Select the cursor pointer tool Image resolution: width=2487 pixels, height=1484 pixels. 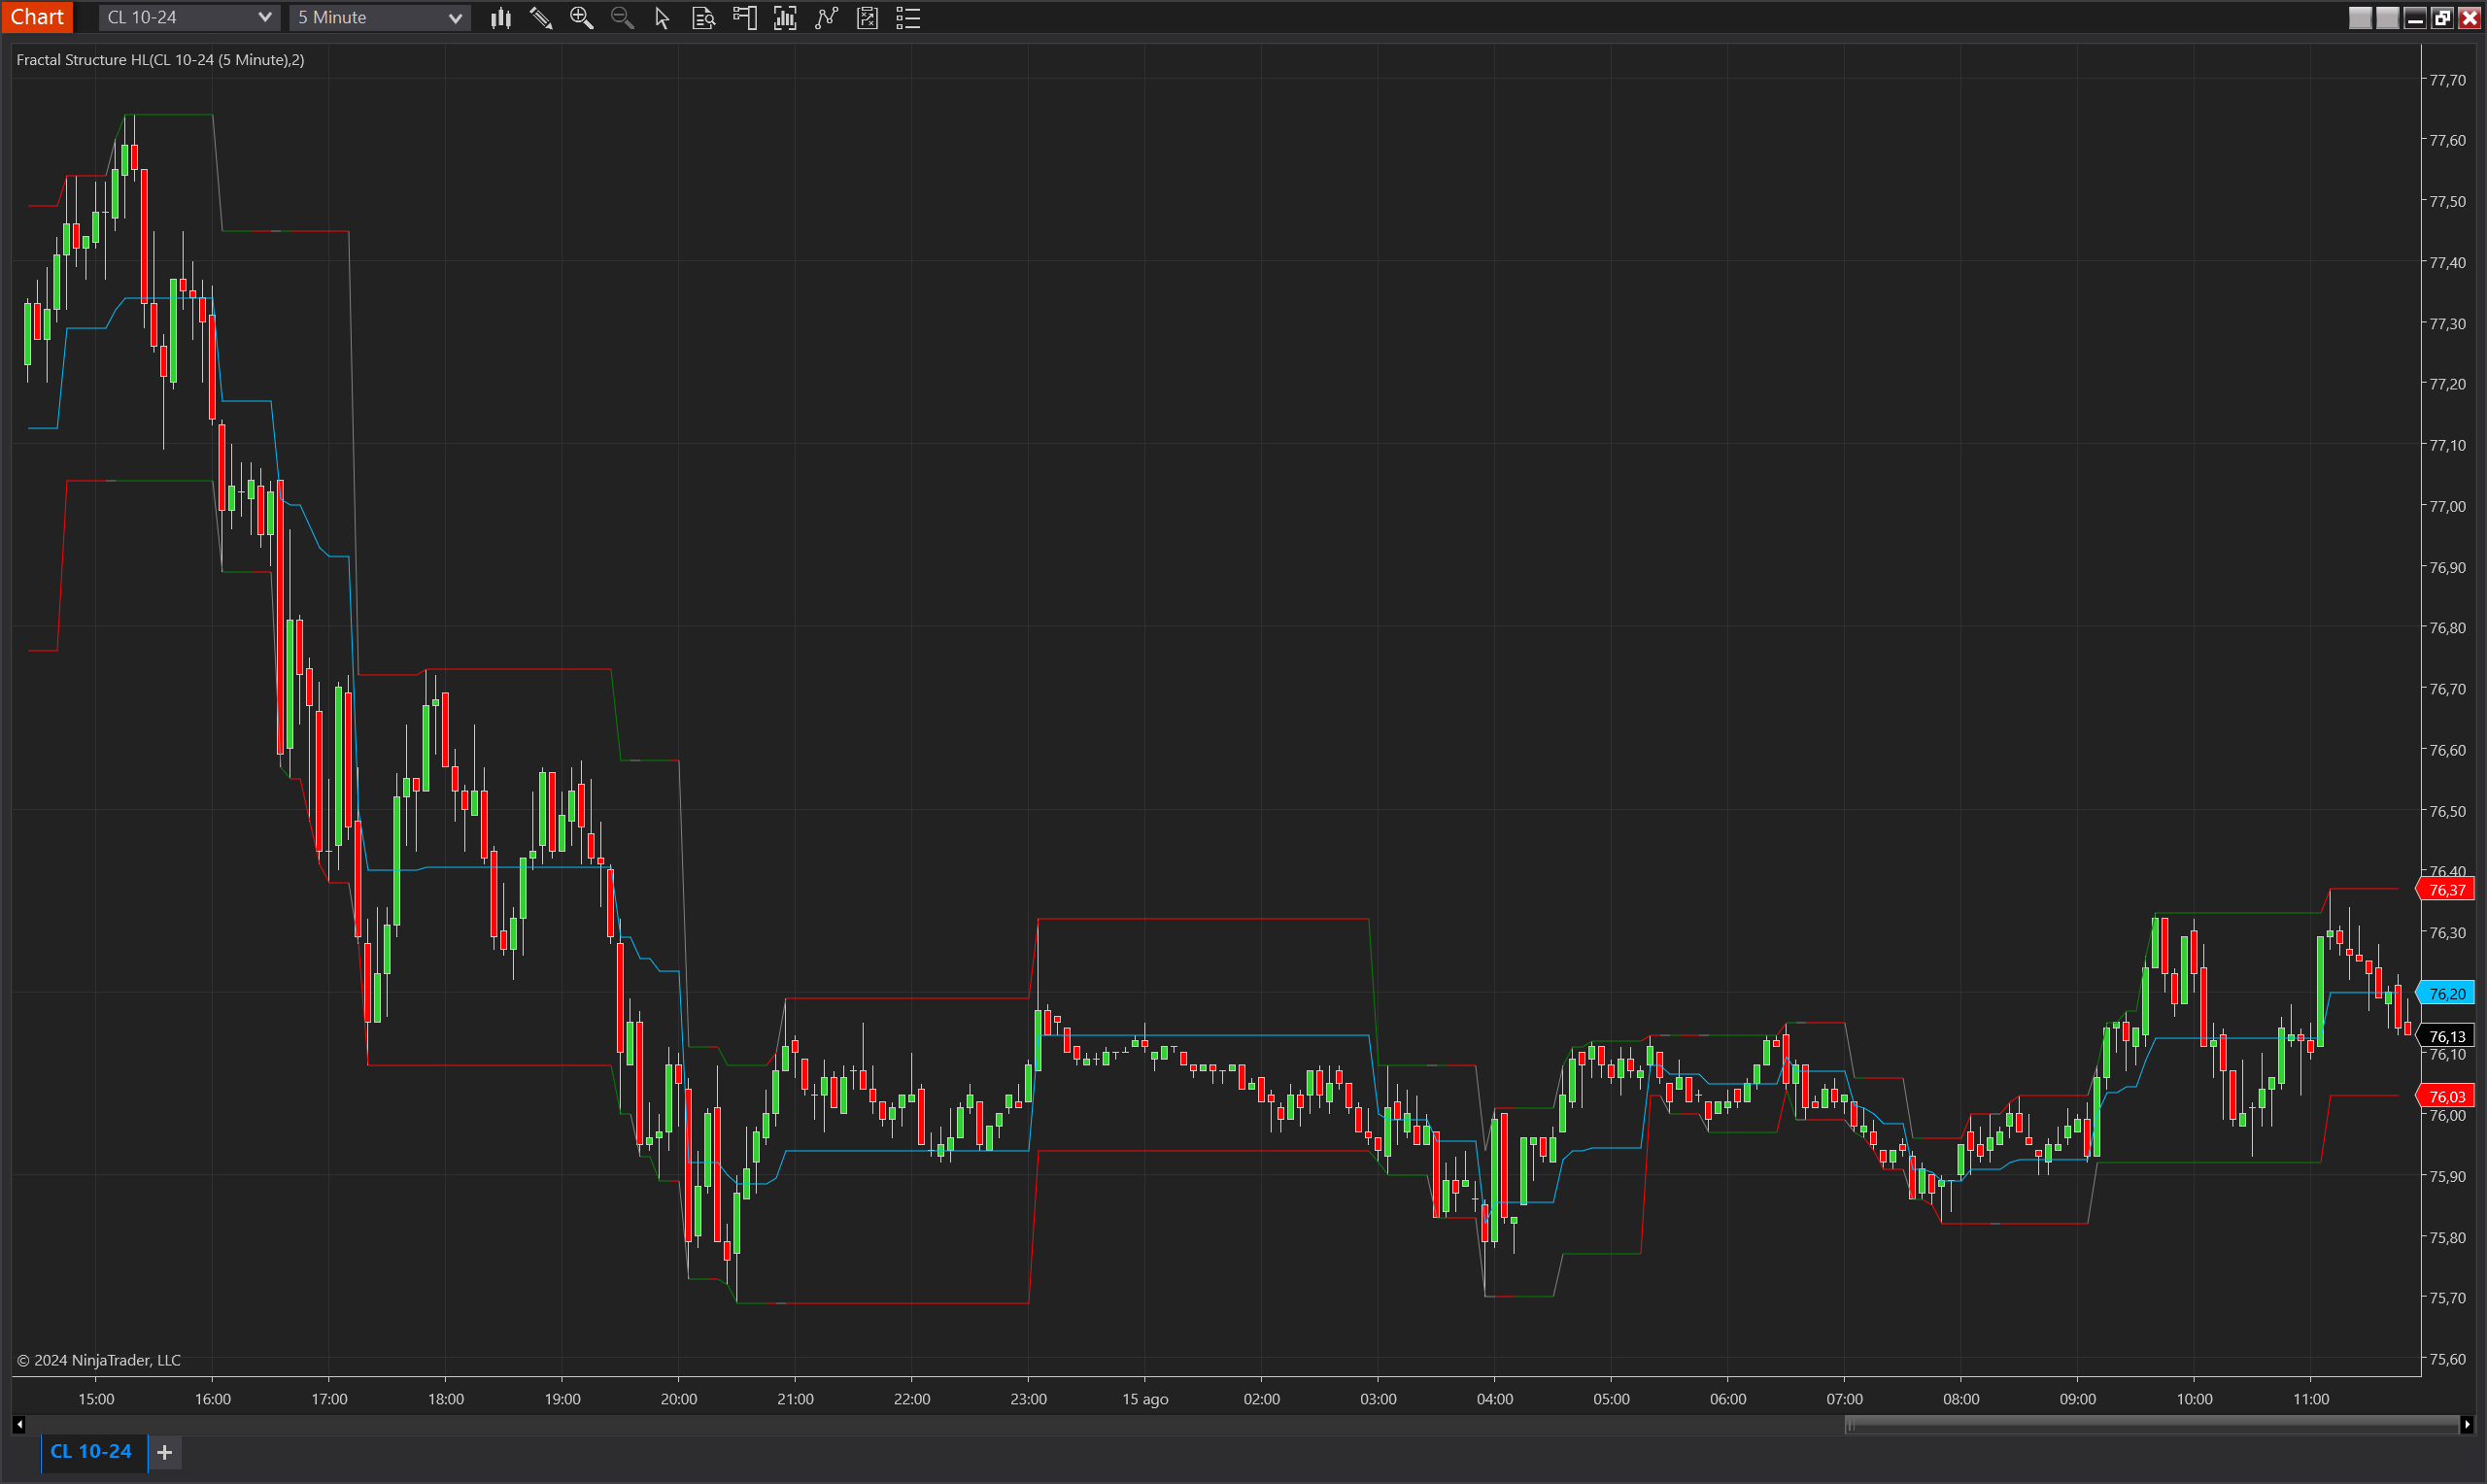(x=662, y=18)
